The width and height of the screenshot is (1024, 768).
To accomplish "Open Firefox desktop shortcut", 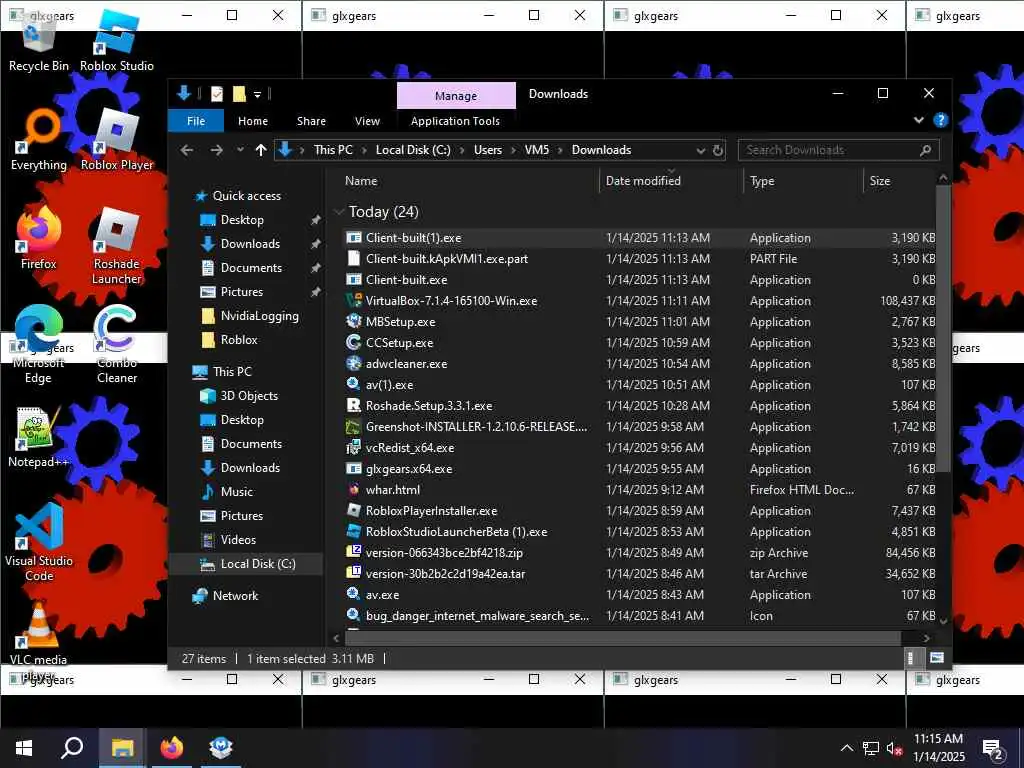I will click(39, 239).
